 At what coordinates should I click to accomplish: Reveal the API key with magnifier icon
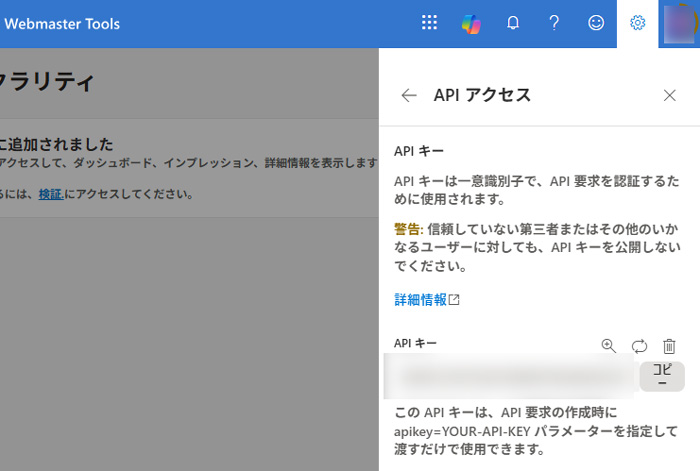[x=608, y=346]
